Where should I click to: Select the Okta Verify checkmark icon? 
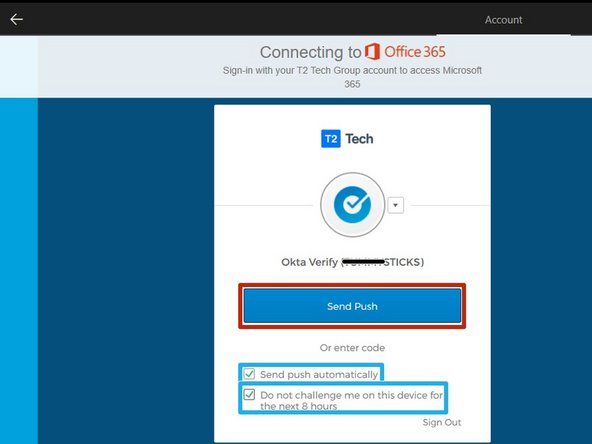352,205
